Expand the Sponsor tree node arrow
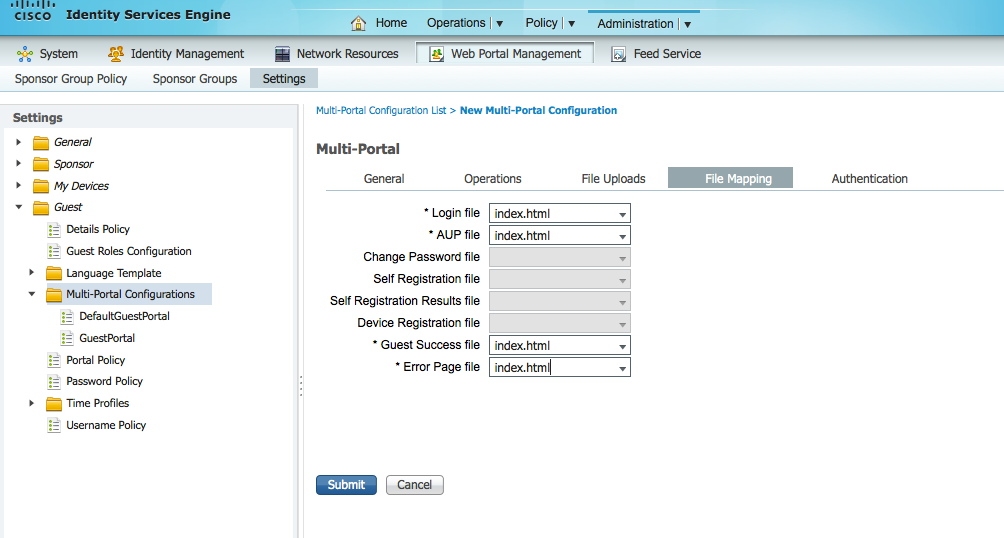This screenshot has height=538, width=1004. click(19, 164)
